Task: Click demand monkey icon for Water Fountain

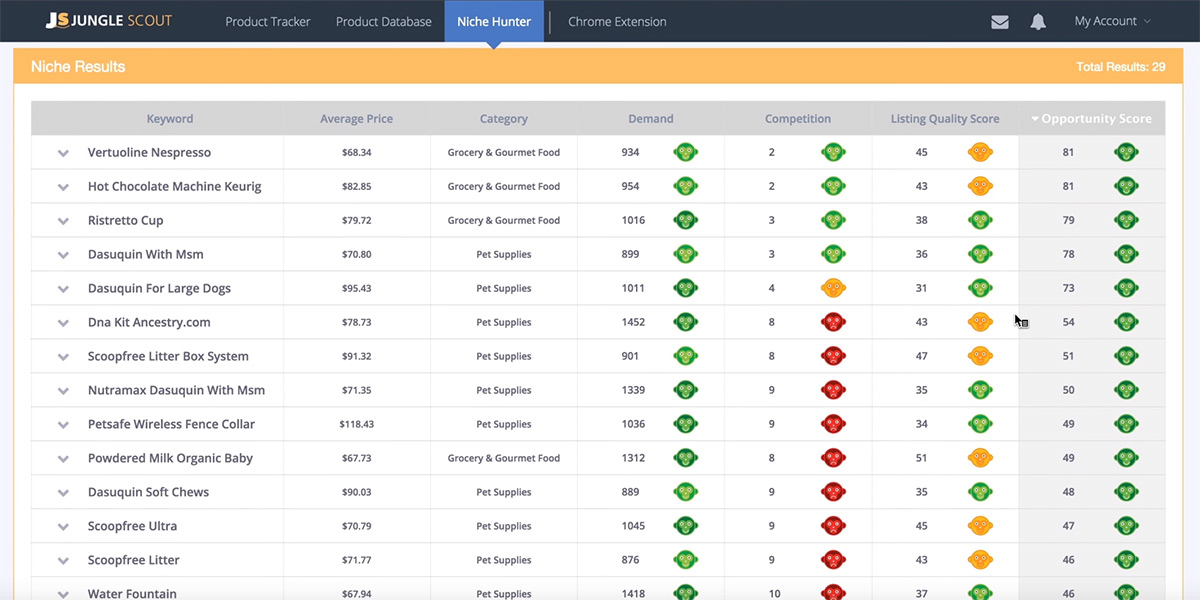Action: tap(685, 593)
